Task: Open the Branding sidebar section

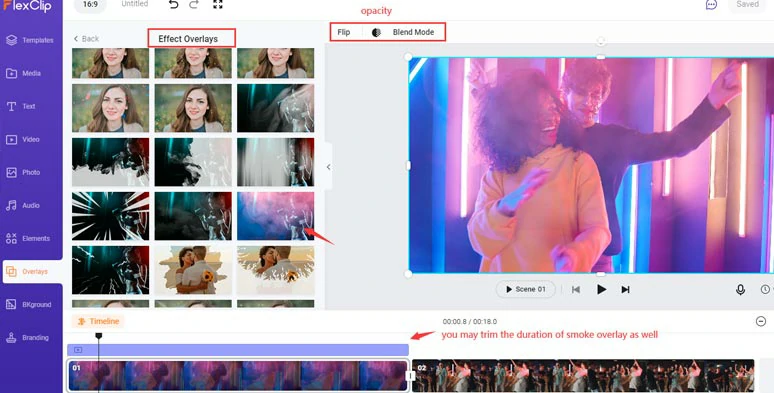Action: tap(28, 338)
